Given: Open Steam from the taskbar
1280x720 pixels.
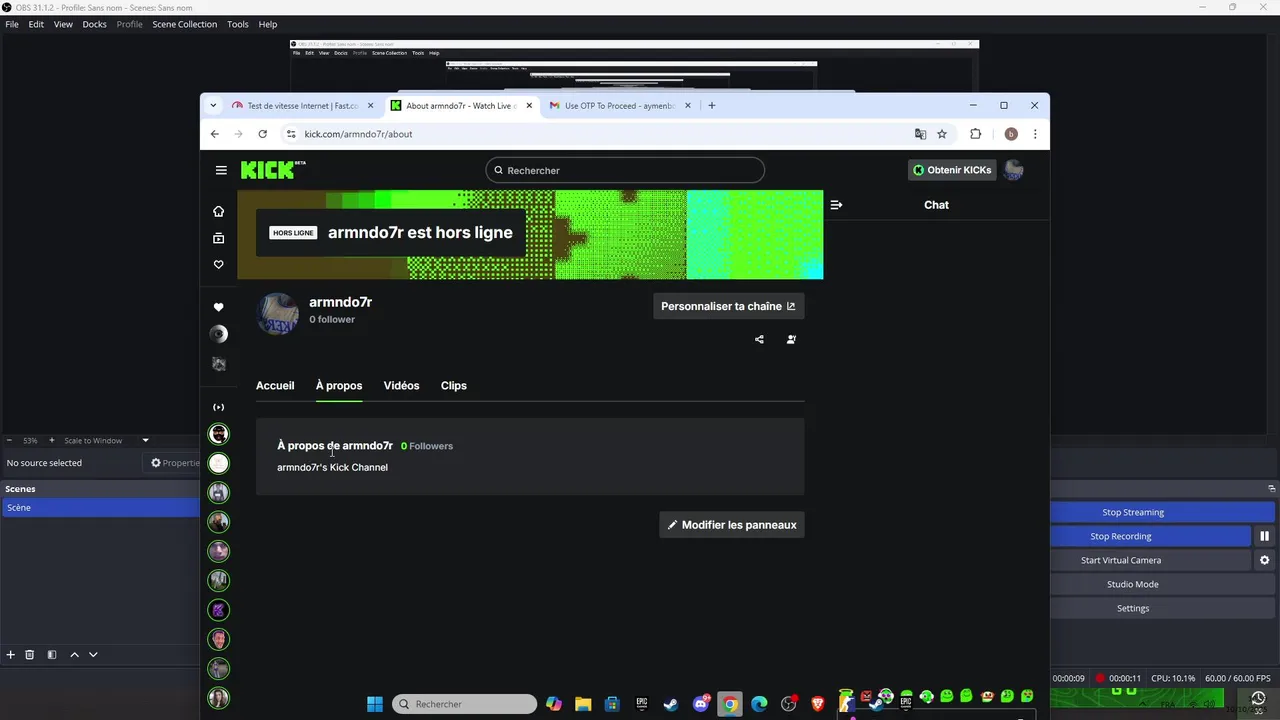Looking at the screenshot, I should click(671, 704).
